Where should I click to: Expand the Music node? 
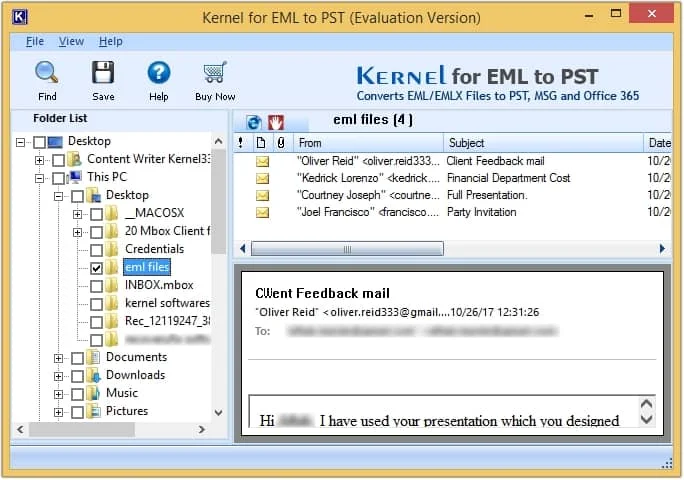click(x=58, y=394)
